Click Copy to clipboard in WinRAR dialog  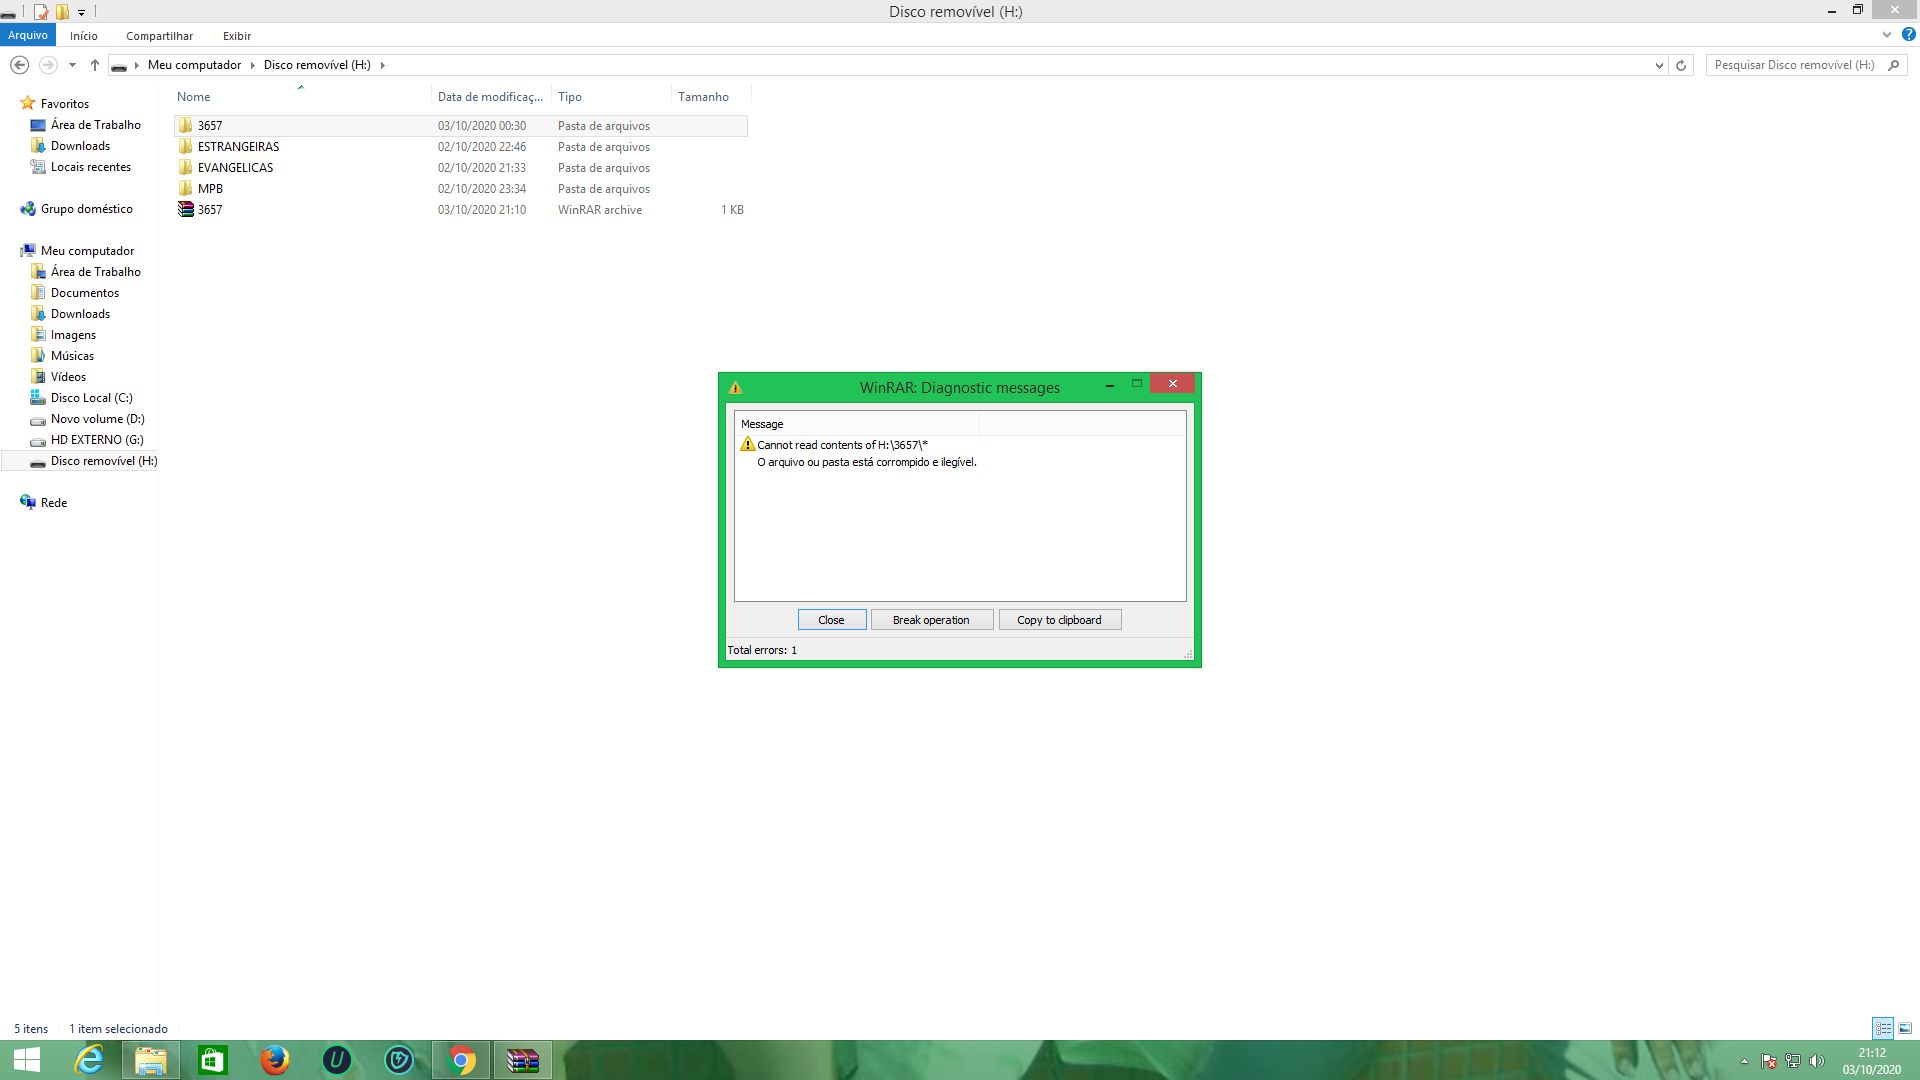tap(1059, 620)
